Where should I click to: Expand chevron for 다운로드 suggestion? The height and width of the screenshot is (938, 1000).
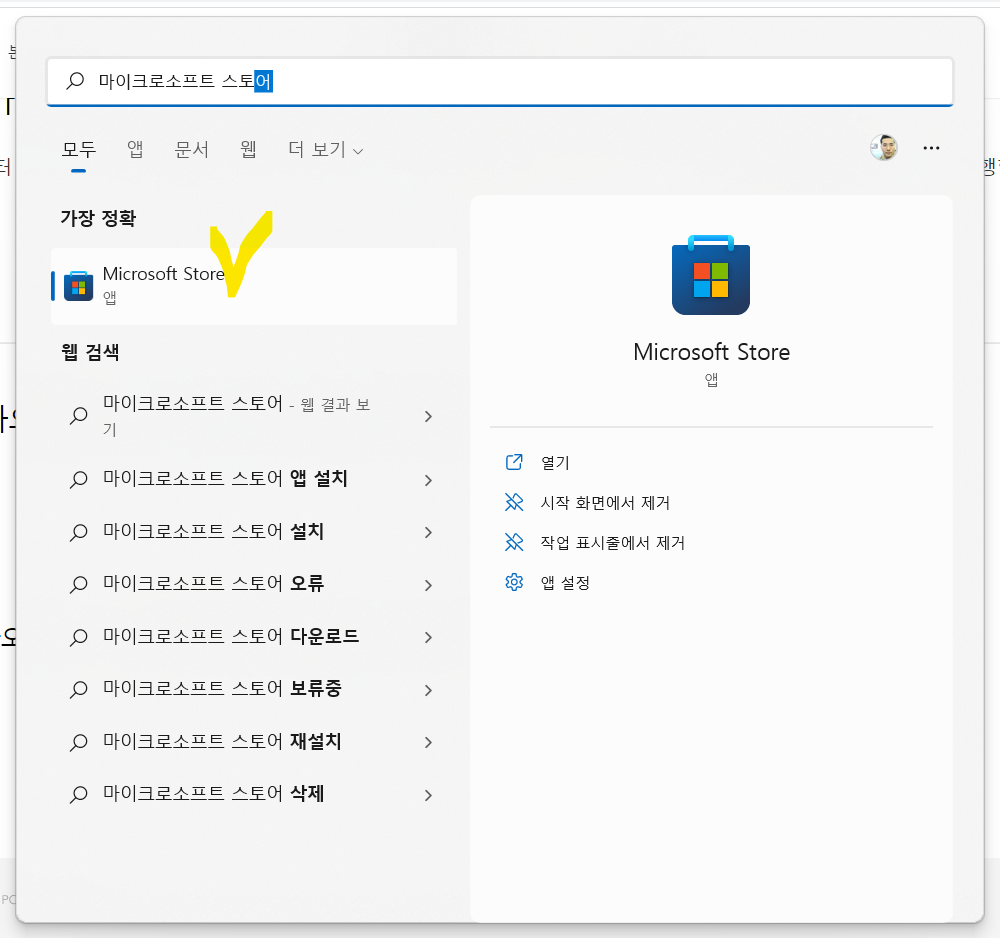[429, 638]
